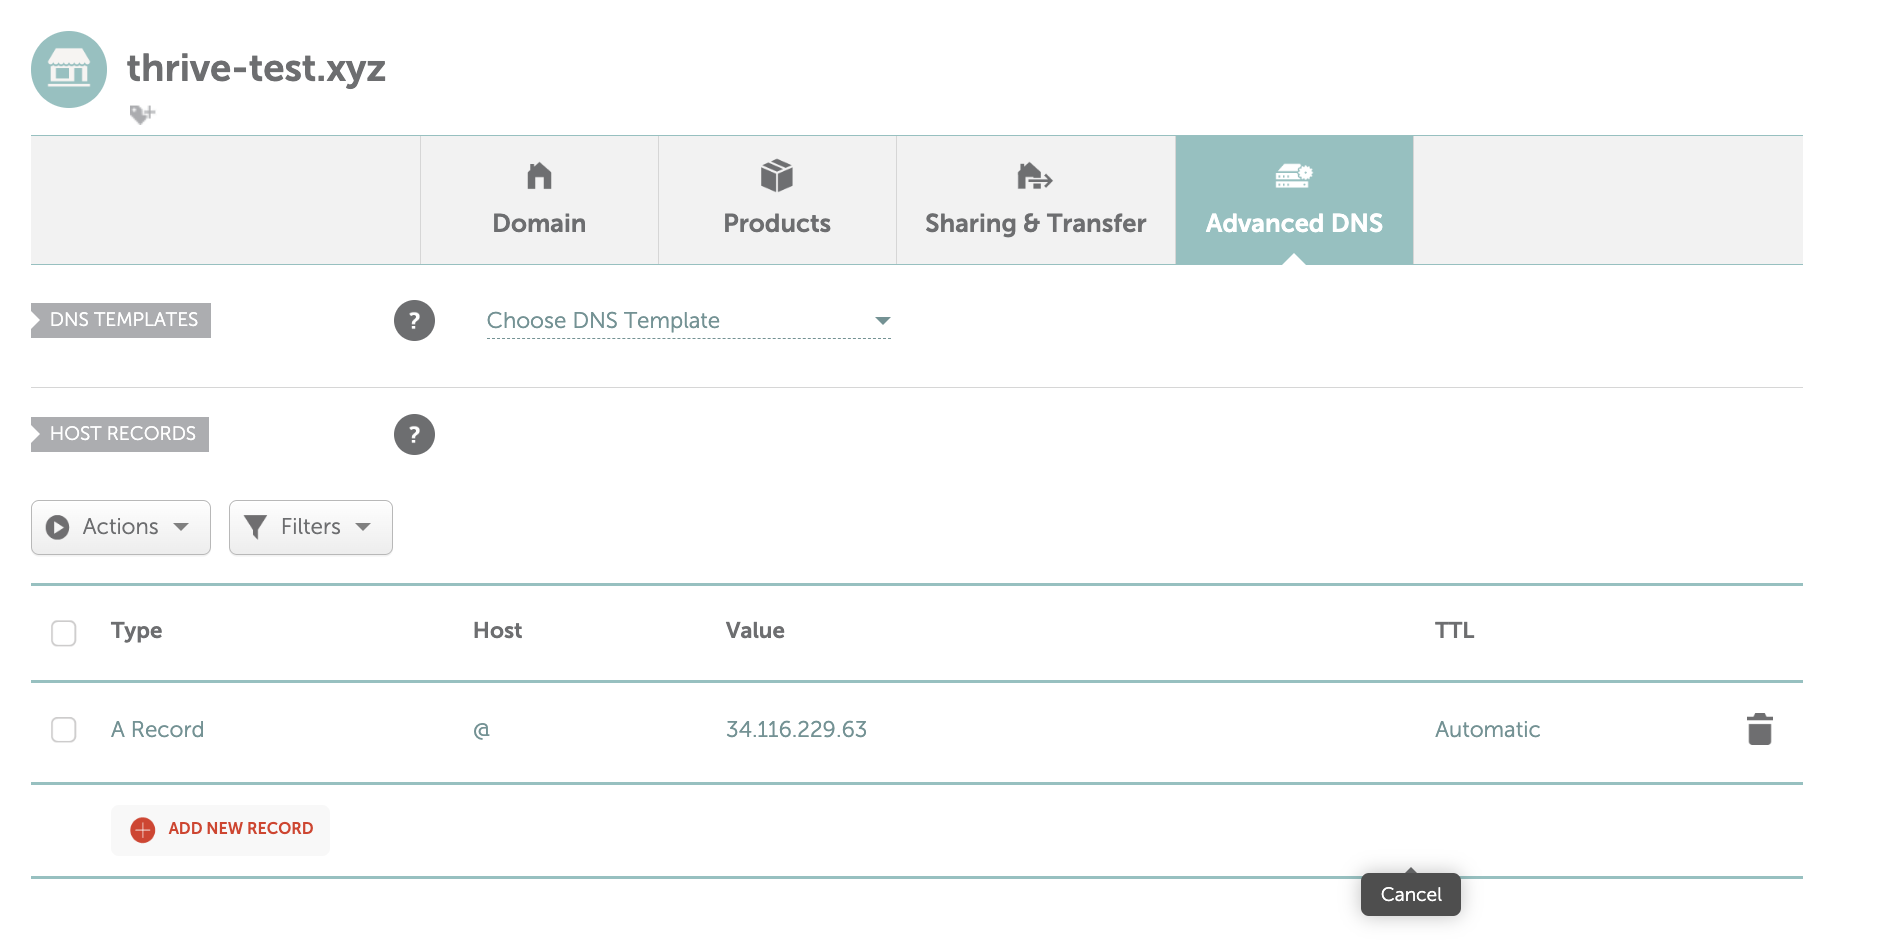Open the DNS Templates help question mark

pos(415,320)
